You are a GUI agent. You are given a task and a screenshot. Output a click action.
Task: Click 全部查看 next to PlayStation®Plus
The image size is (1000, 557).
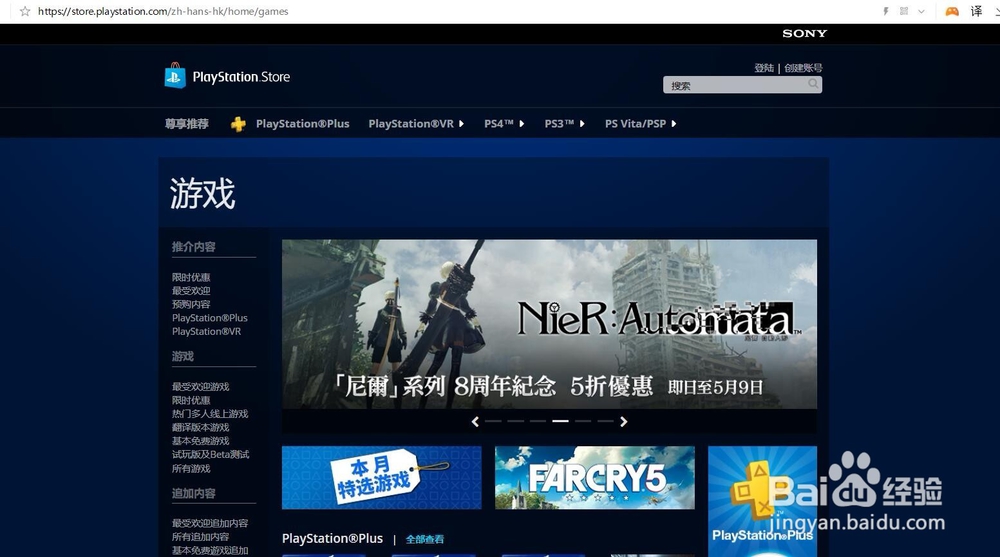pyautogui.click(x=425, y=539)
